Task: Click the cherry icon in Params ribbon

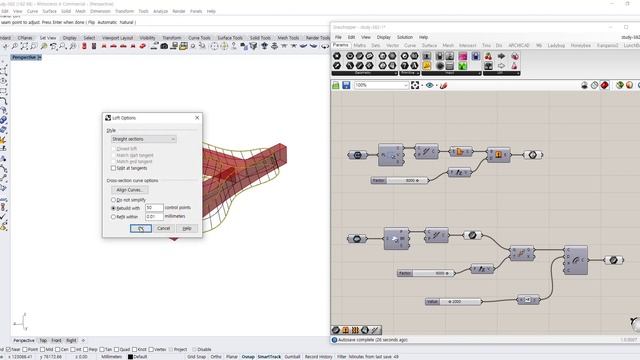Action: [488, 56]
